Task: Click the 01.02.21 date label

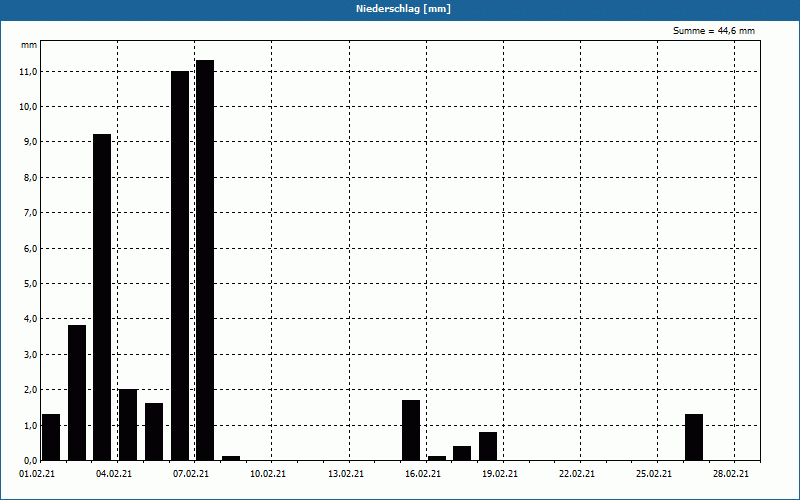Action: point(37,474)
